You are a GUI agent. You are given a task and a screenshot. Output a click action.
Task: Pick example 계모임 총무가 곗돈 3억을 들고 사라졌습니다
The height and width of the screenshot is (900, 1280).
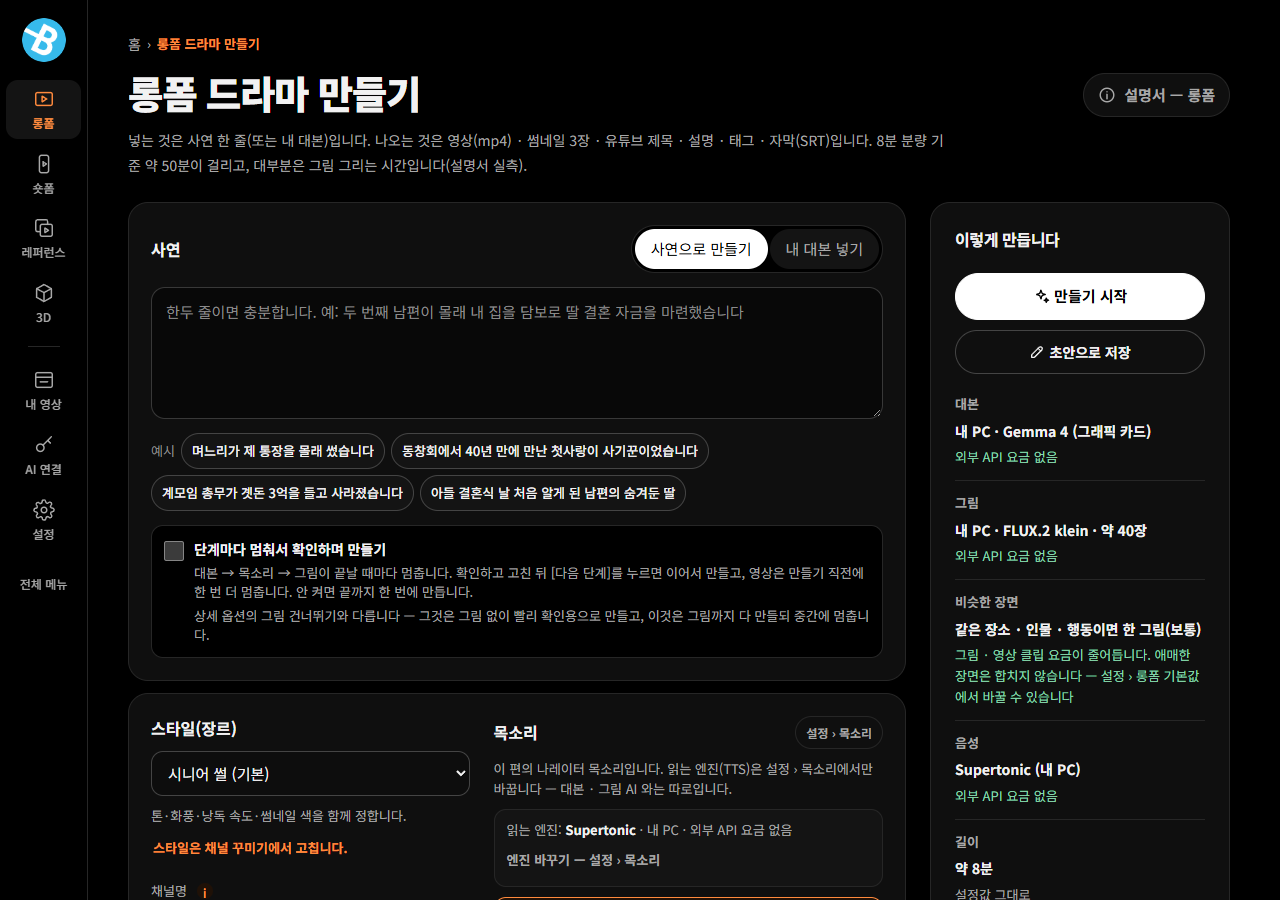282,493
